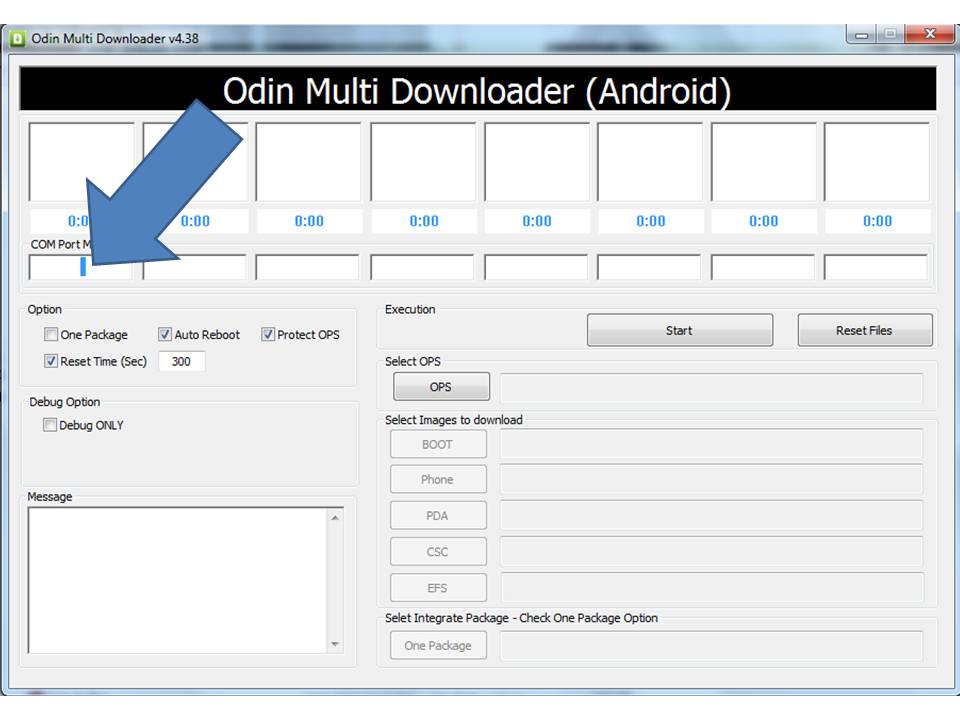The width and height of the screenshot is (960, 720).
Task: Click the Start button
Action: point(680,331)
